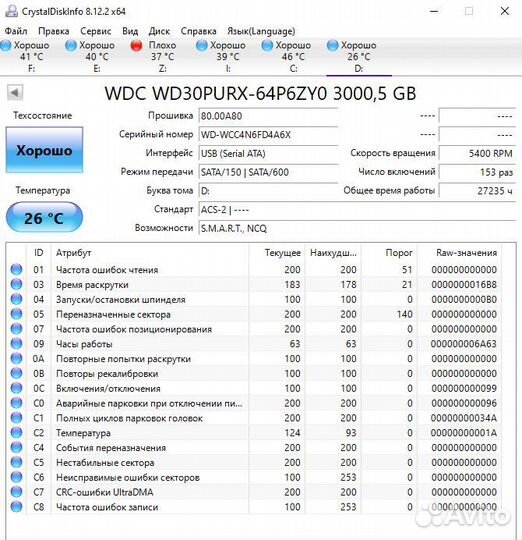Viewport: 522px width, 540px height.
Task: Open the Справка menu
Action: pos(199,31)
